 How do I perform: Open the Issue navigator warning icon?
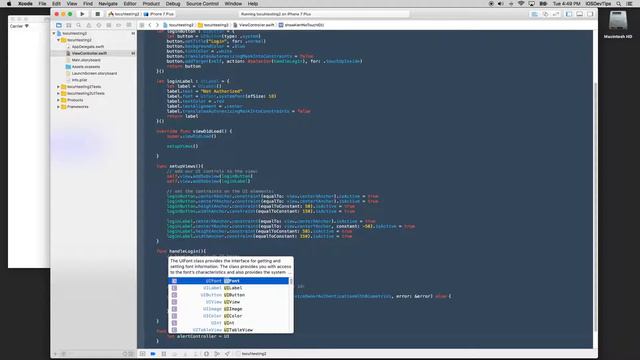89,25
